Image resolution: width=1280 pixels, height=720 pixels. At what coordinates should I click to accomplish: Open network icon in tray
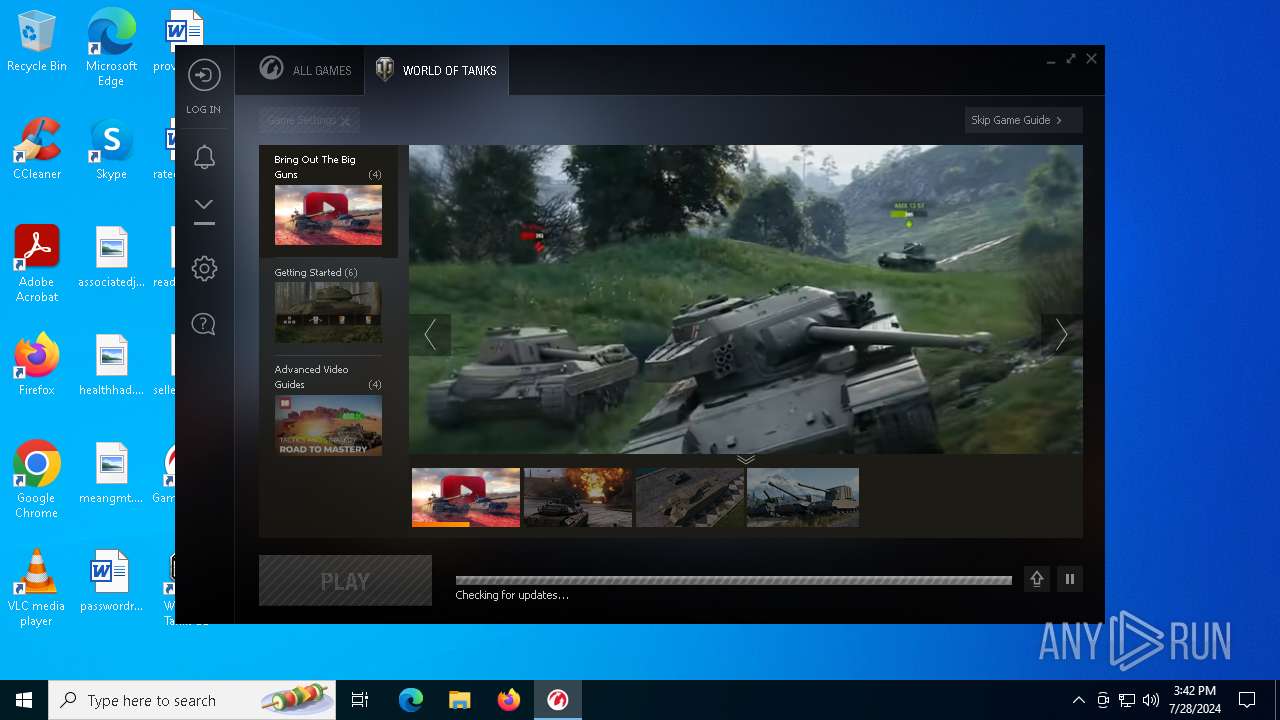pos(1127,700)
